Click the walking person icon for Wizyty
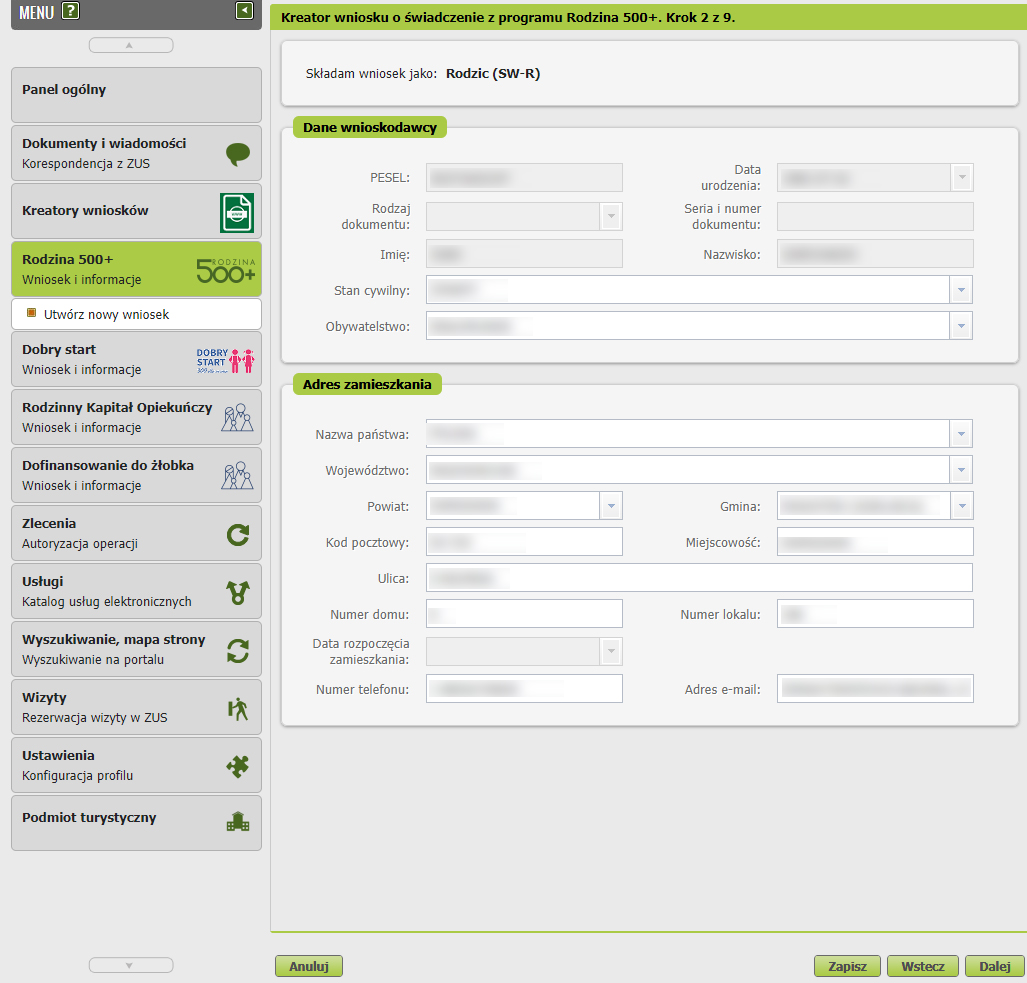1027x983 pixels. point(237,708)
